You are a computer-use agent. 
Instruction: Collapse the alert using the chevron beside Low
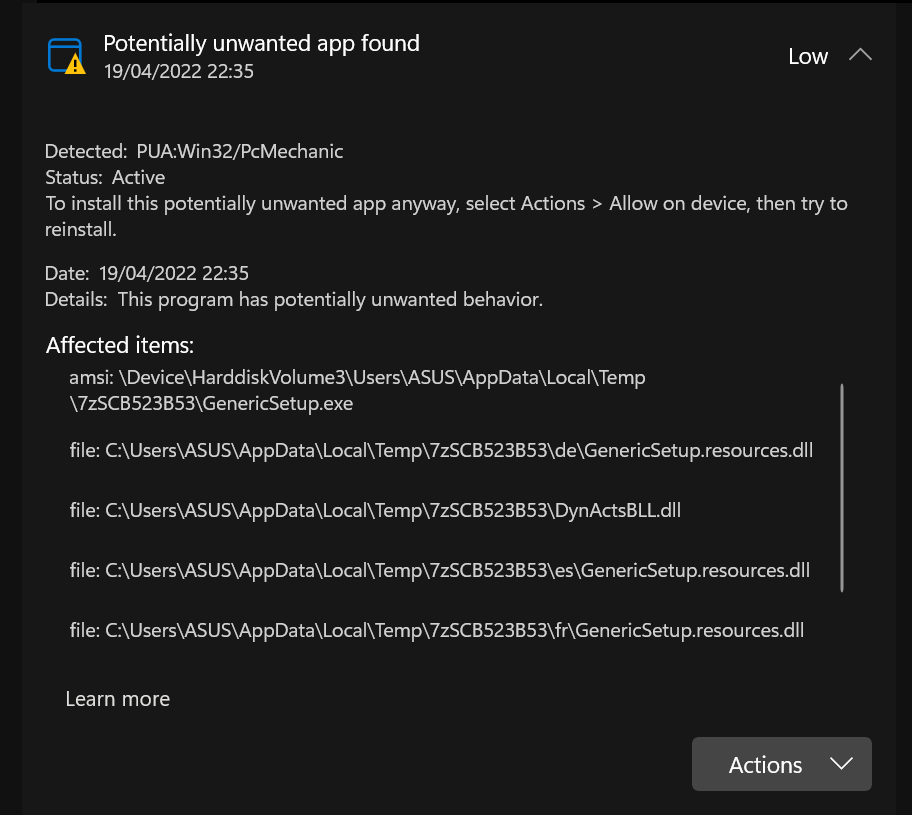(x=861, y=55)
